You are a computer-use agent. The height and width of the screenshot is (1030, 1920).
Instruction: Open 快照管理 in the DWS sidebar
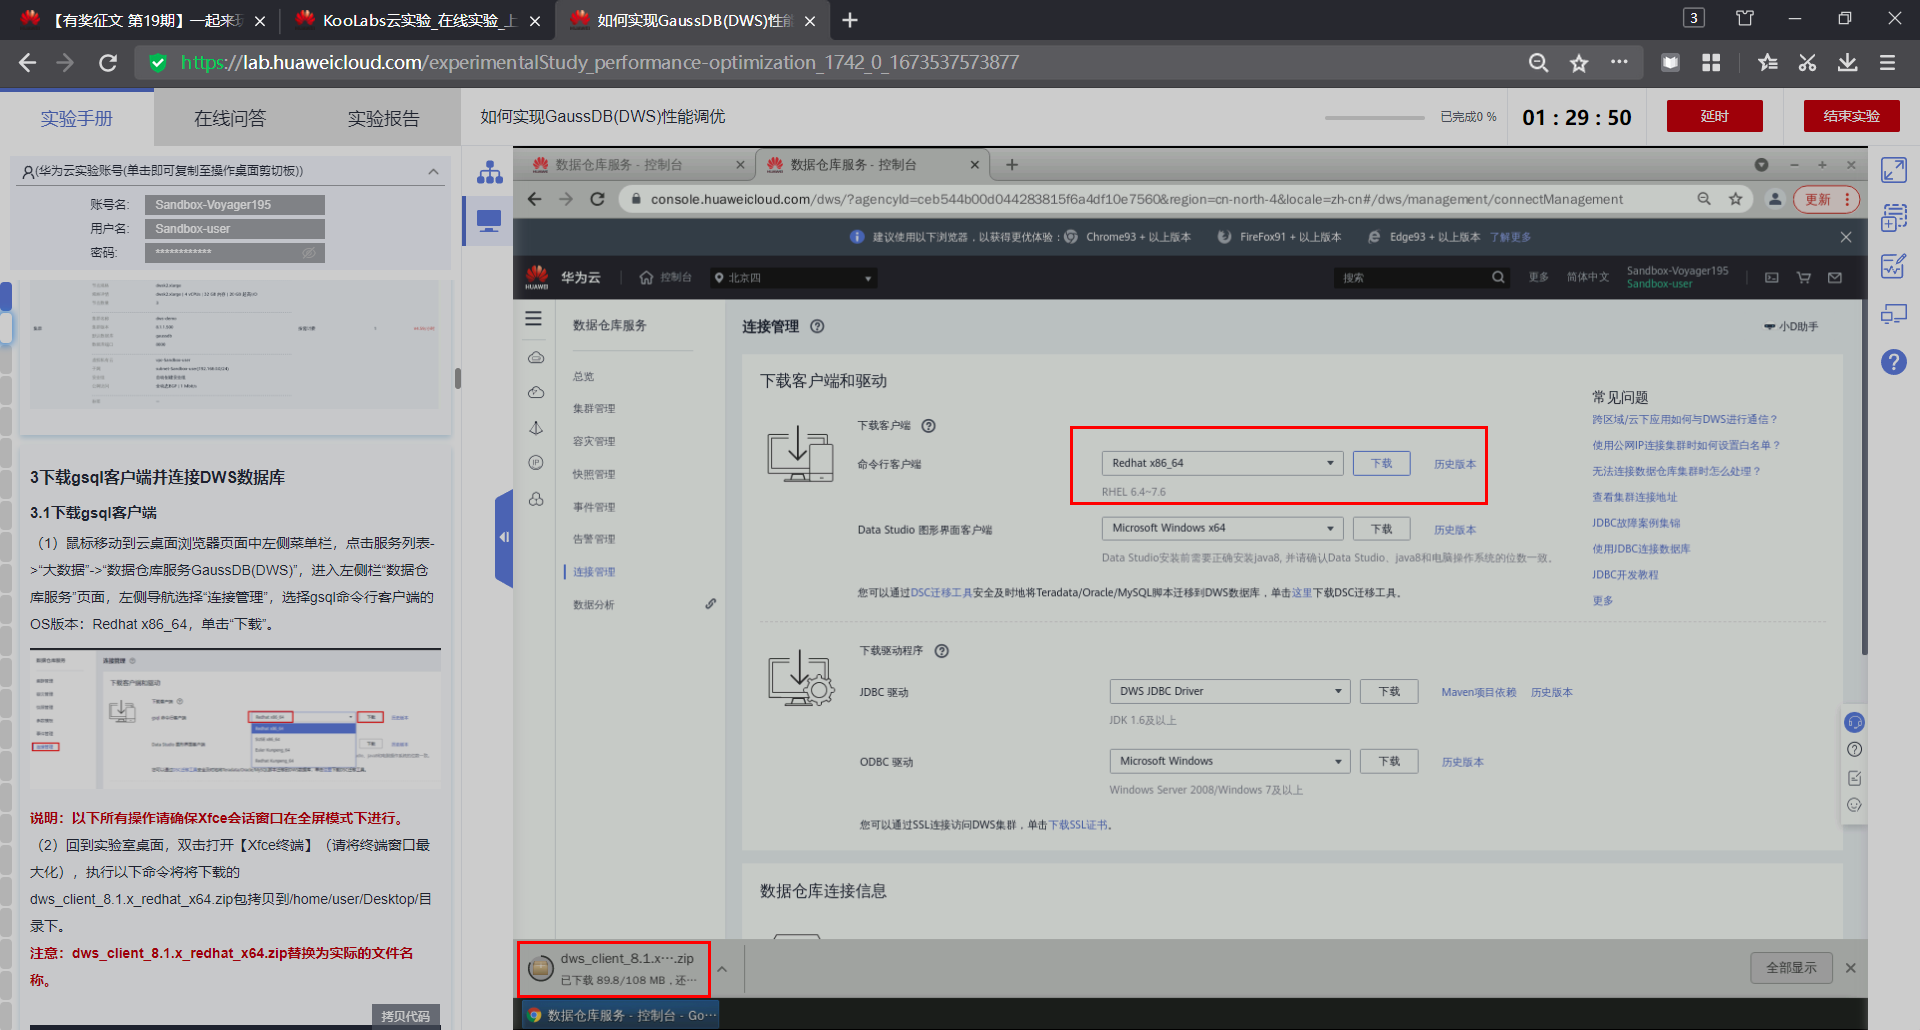tap(594, 474)
